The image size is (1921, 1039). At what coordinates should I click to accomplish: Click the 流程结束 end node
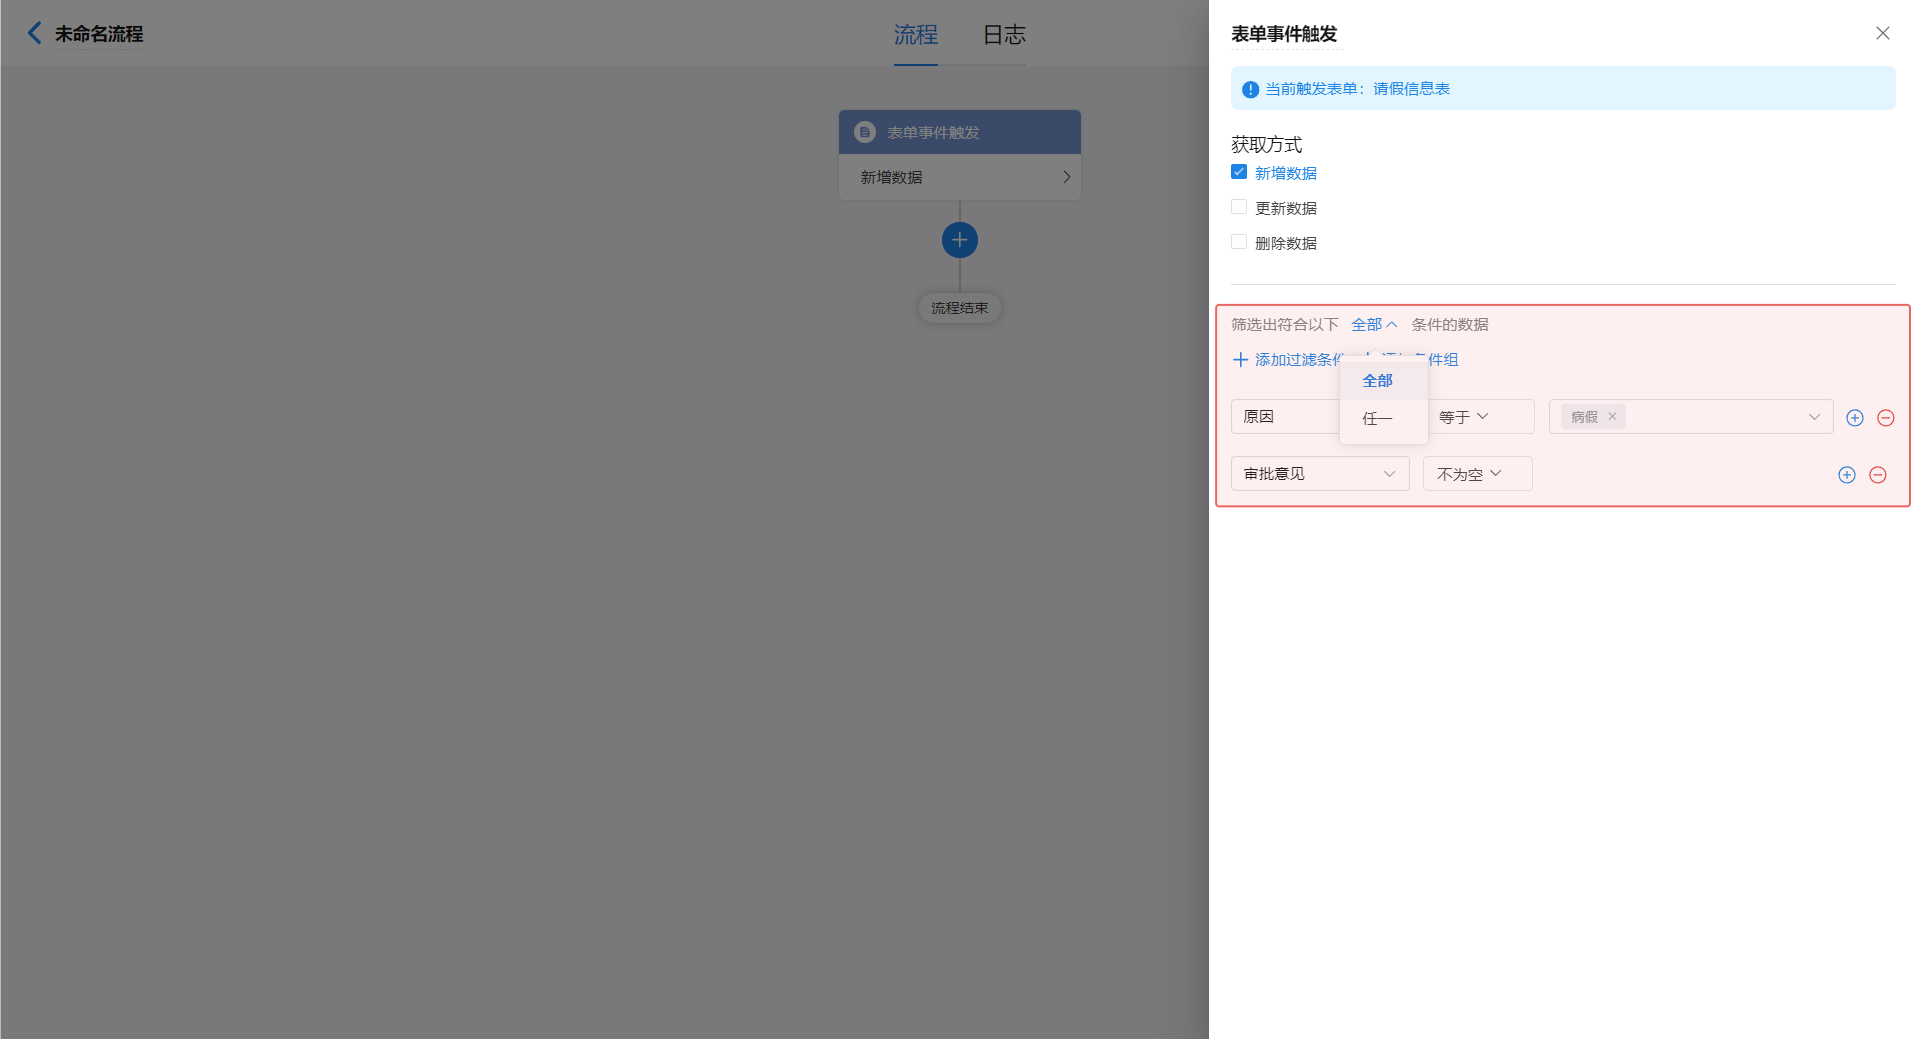959,308
